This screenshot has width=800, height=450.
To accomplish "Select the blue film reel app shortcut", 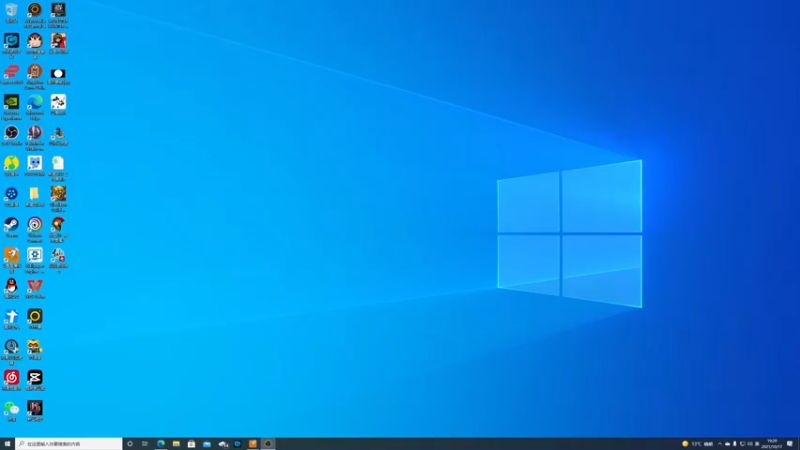I will pos(11,196).
